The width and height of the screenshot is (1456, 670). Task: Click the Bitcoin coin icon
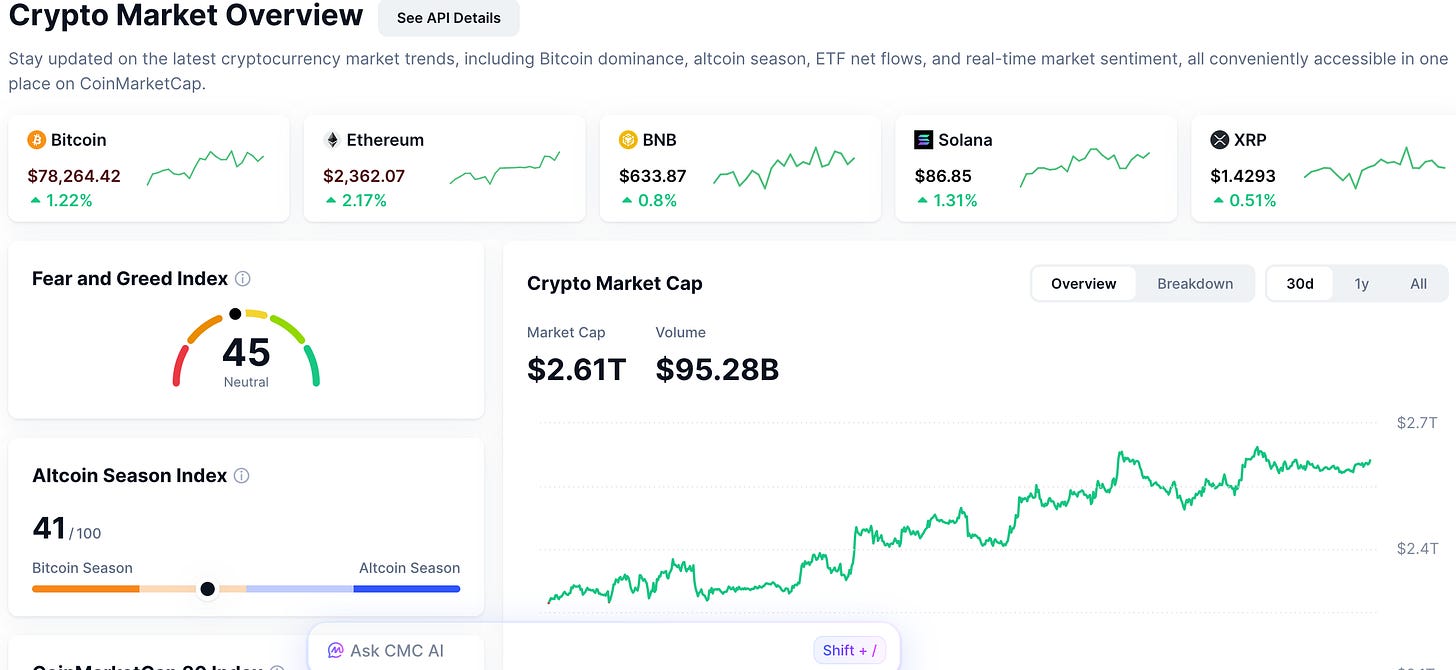37,140
